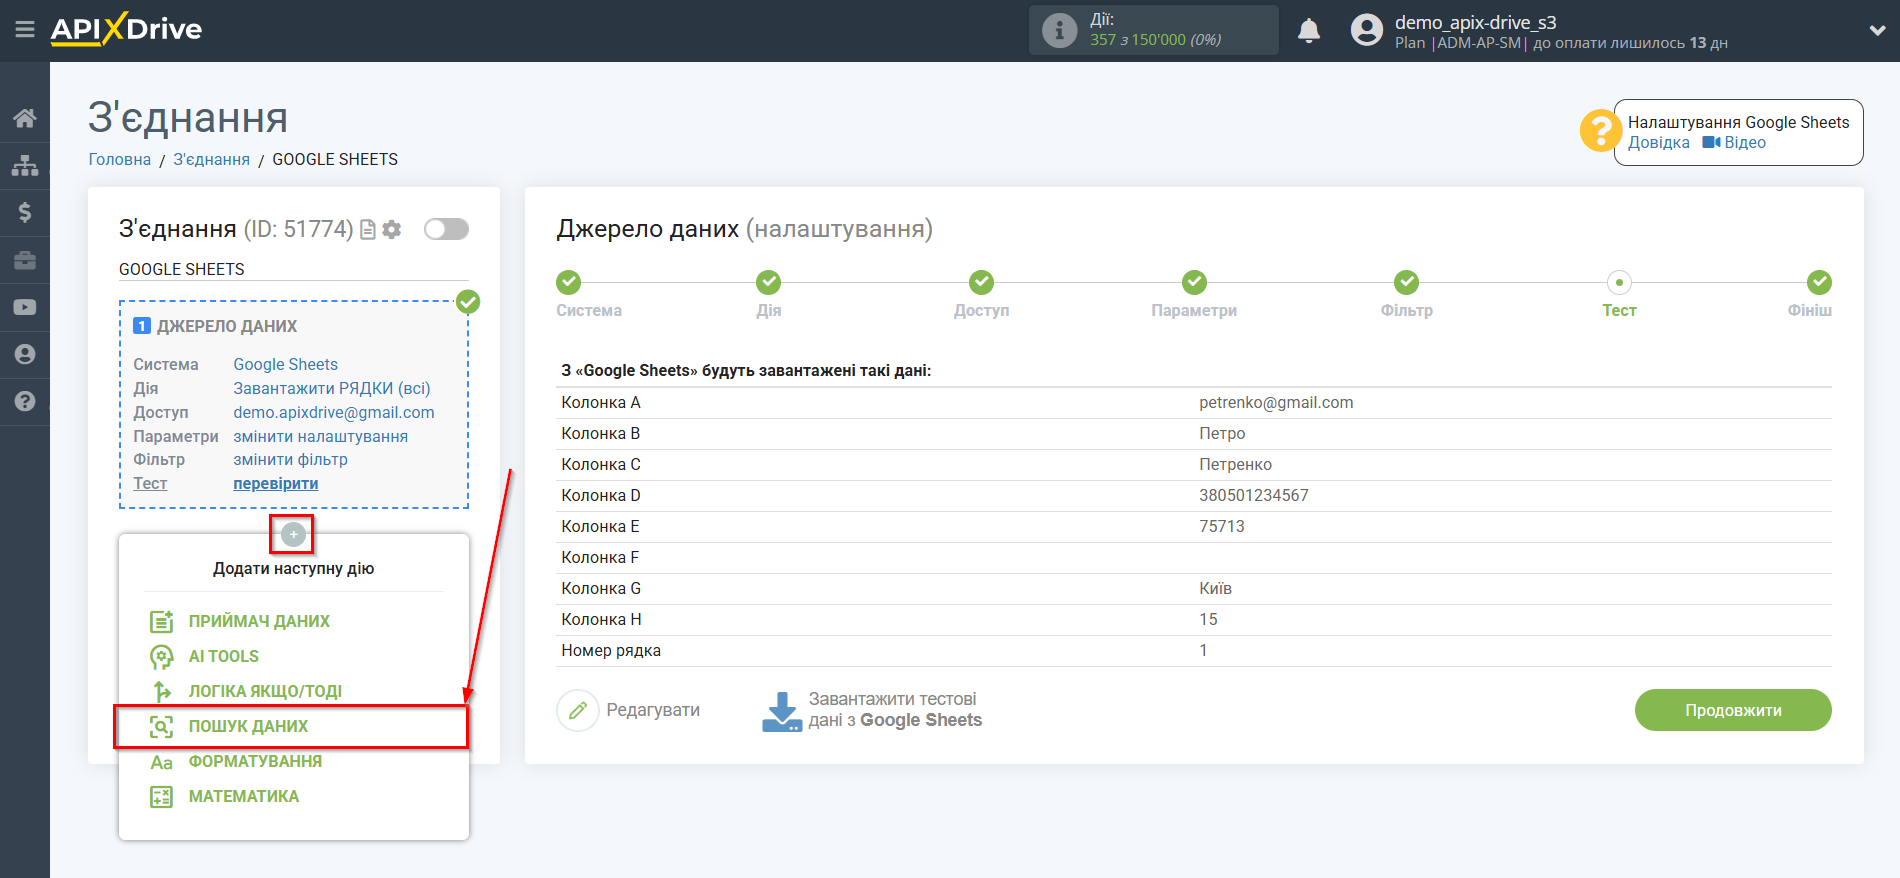Toggle the connection on/off switch

click(x=446, y=229)
